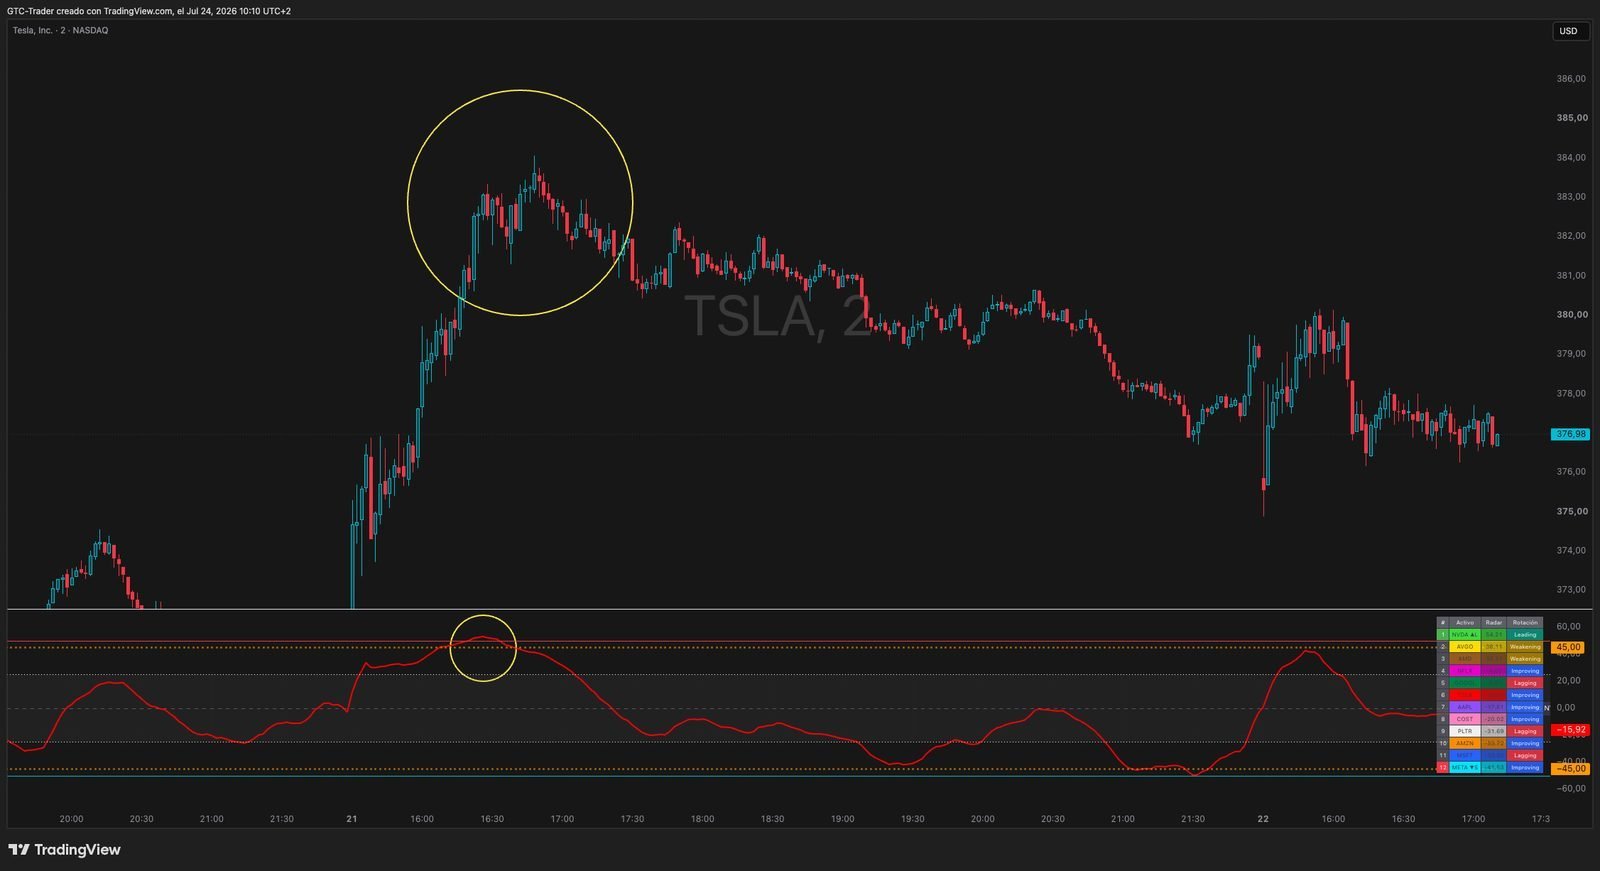Click the 385,00 price axis label
The image size is (1600, 871).
[1571, 117]
